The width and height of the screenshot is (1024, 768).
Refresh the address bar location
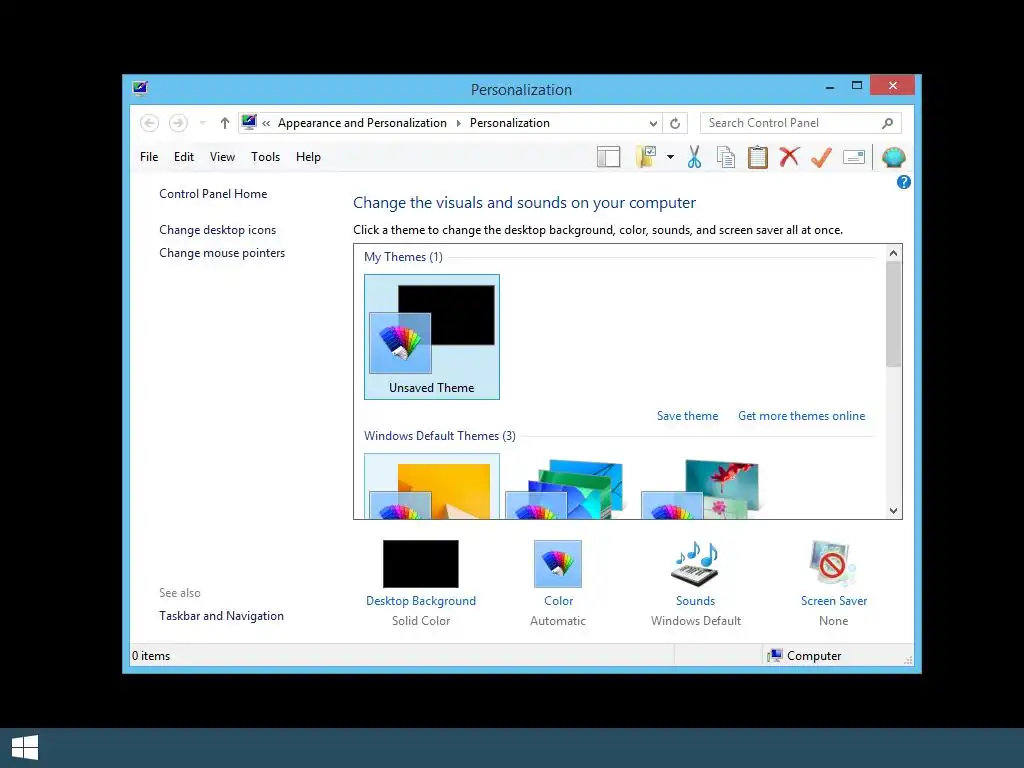pos(675,123)
